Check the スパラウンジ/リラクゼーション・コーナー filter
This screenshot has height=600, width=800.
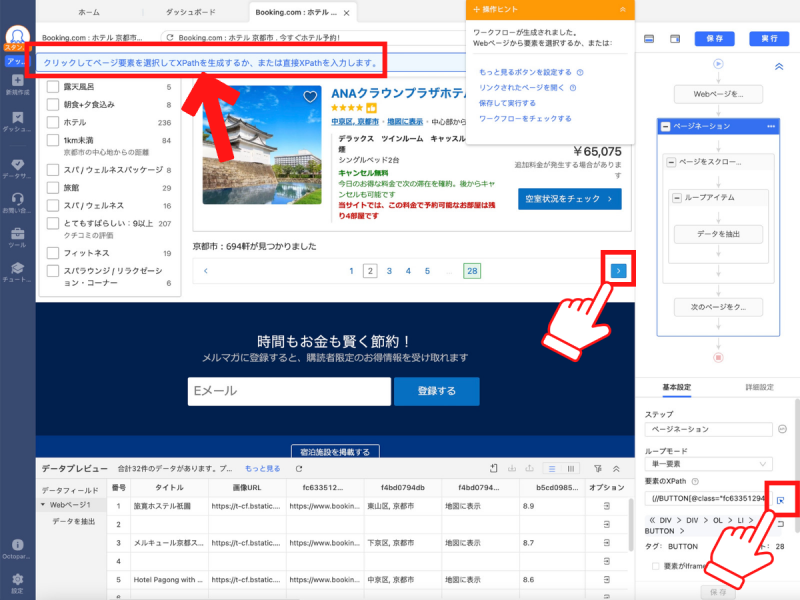click(x=53, y=270)
